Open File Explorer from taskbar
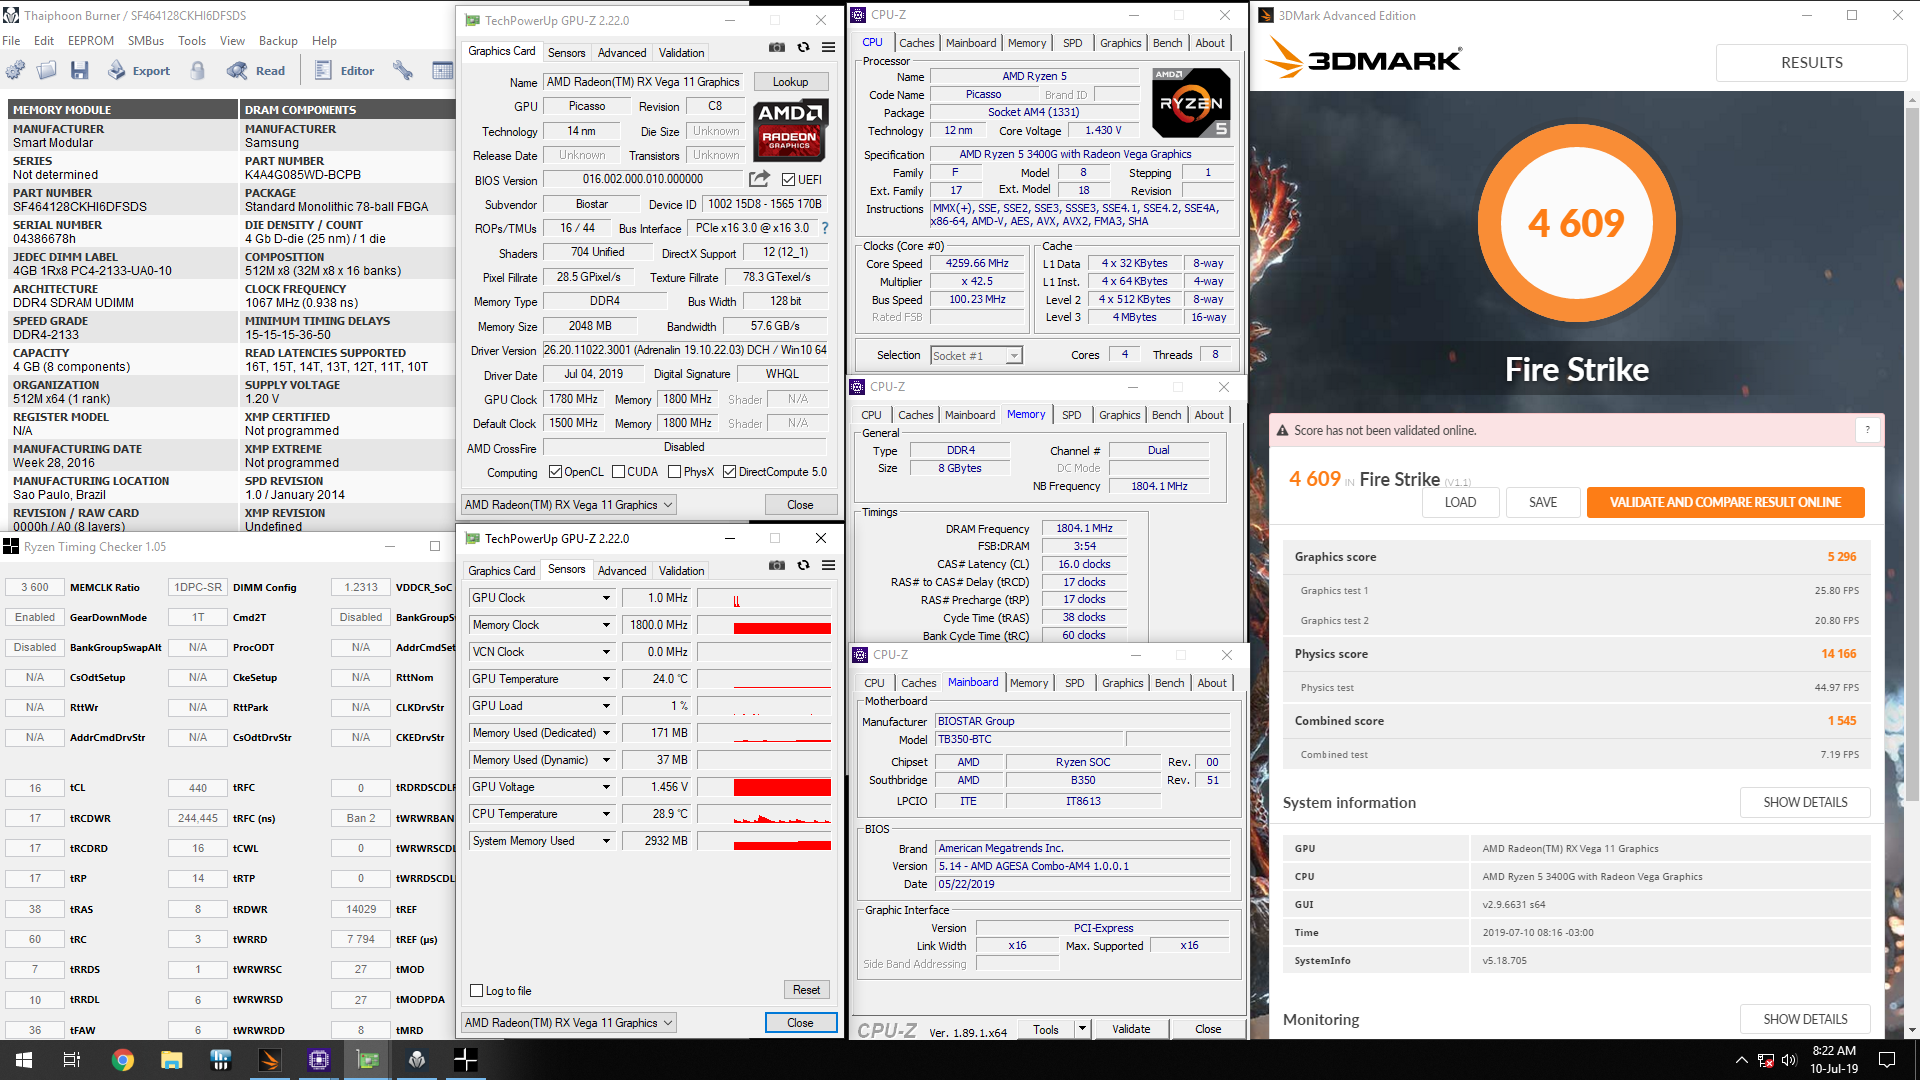Viewport: 1920px width, 1080px height. coord(172,1060)
